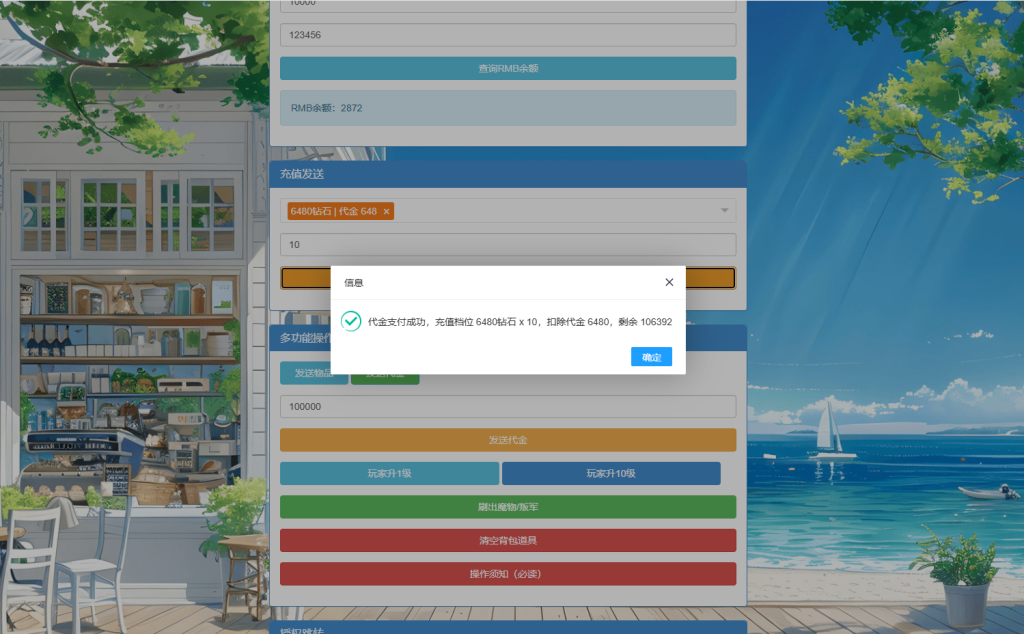
Task: Remove the 6480钻石 tag via its x
Action: [386, 212]
